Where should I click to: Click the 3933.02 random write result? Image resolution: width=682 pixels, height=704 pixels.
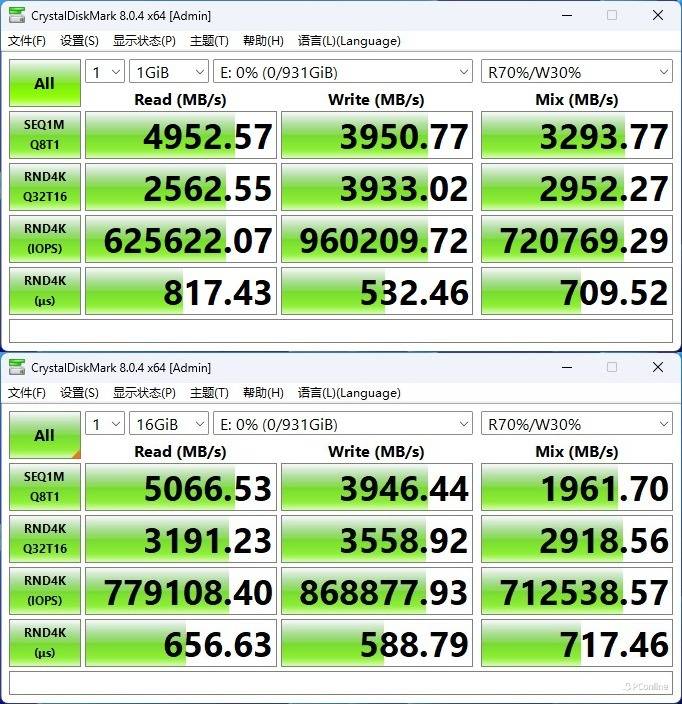click(377, 187)
